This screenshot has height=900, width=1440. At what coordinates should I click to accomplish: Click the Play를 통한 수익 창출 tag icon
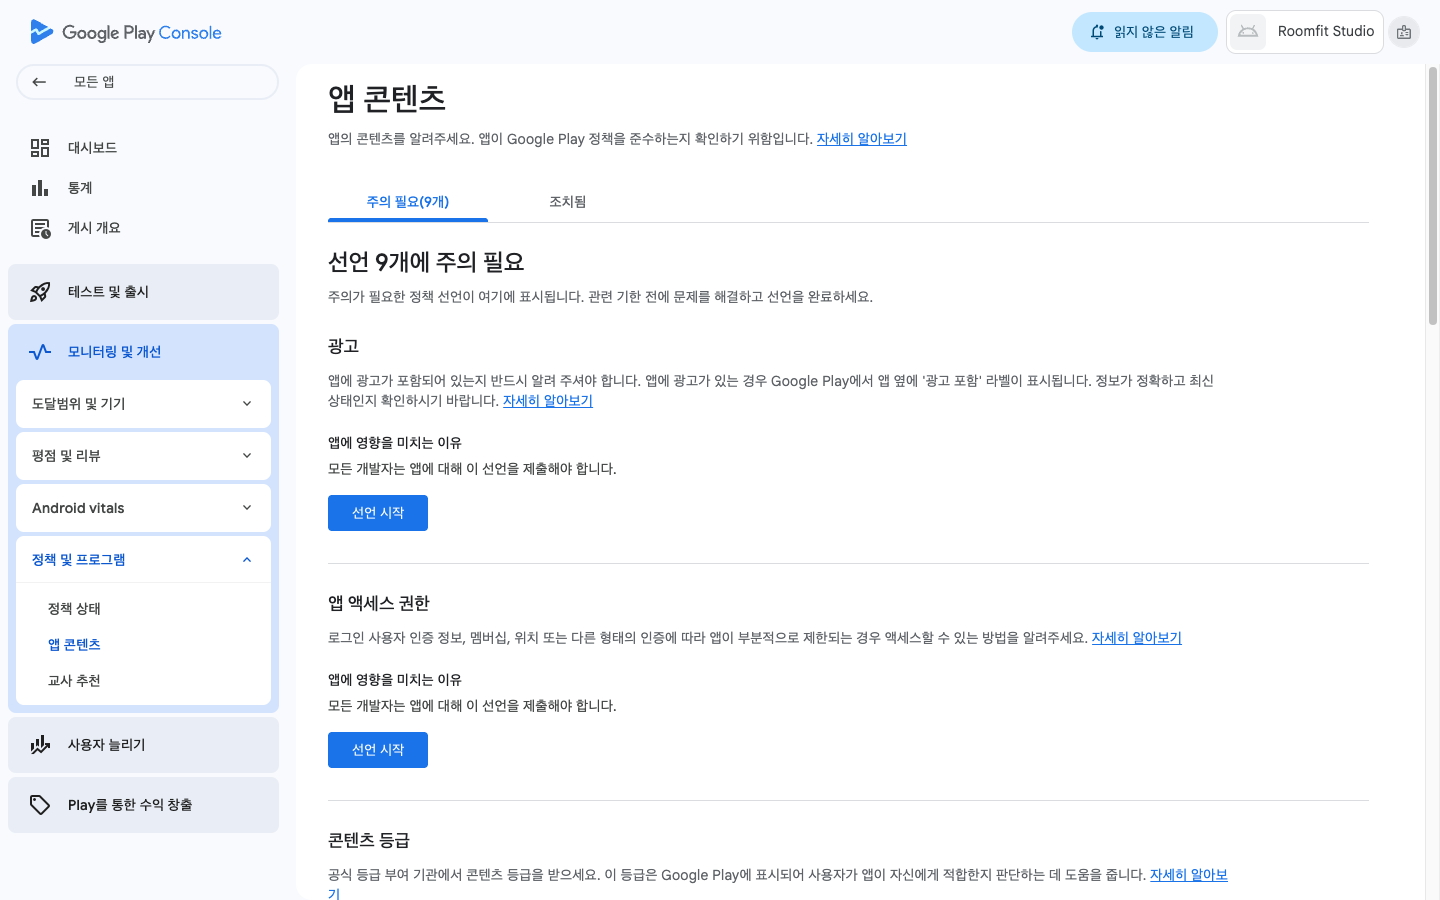pos(40,805)
